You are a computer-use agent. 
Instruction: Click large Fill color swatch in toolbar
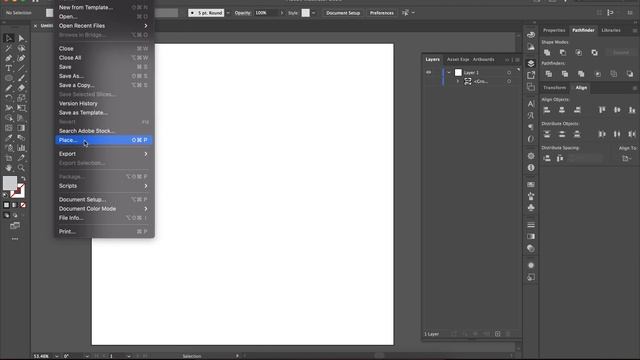(10, 183)
